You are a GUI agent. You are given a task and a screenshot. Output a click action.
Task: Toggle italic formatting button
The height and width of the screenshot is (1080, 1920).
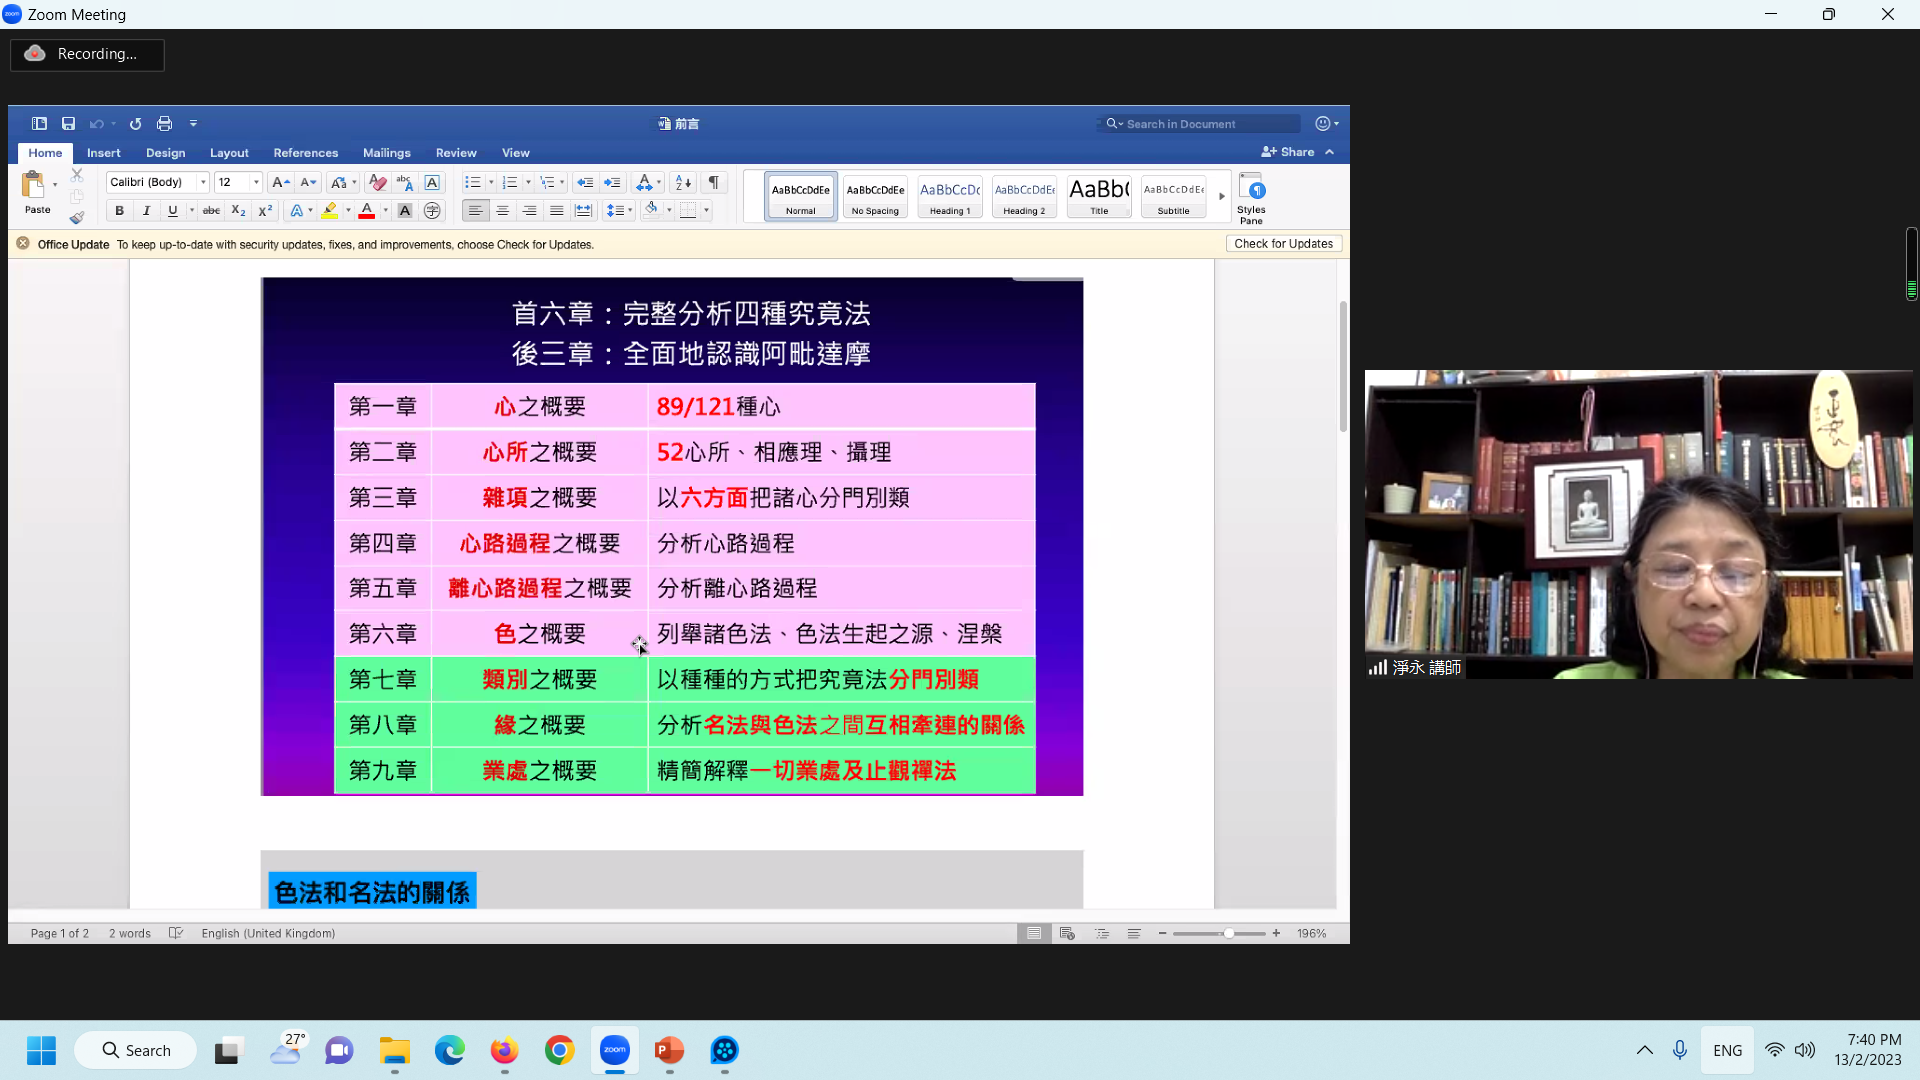coord(146,211)
